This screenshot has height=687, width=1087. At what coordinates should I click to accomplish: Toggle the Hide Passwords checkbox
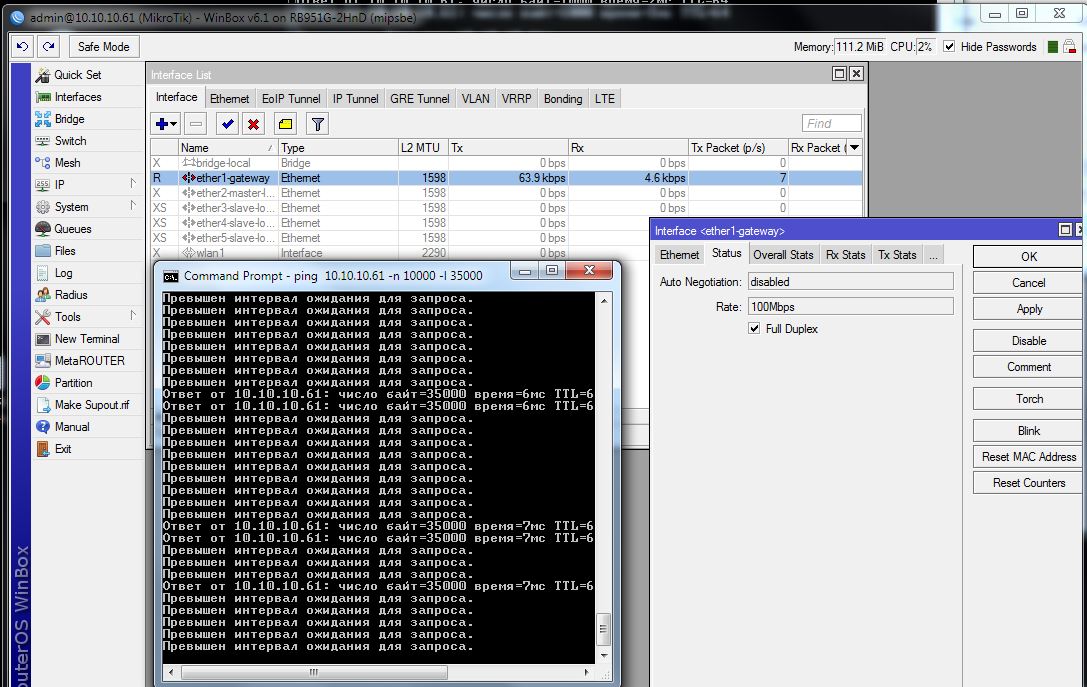[948, 47]
